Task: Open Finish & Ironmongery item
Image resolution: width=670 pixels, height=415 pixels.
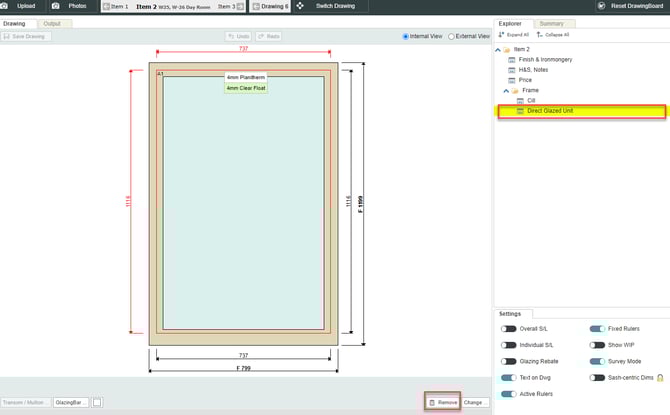Action: pos(546,59)
